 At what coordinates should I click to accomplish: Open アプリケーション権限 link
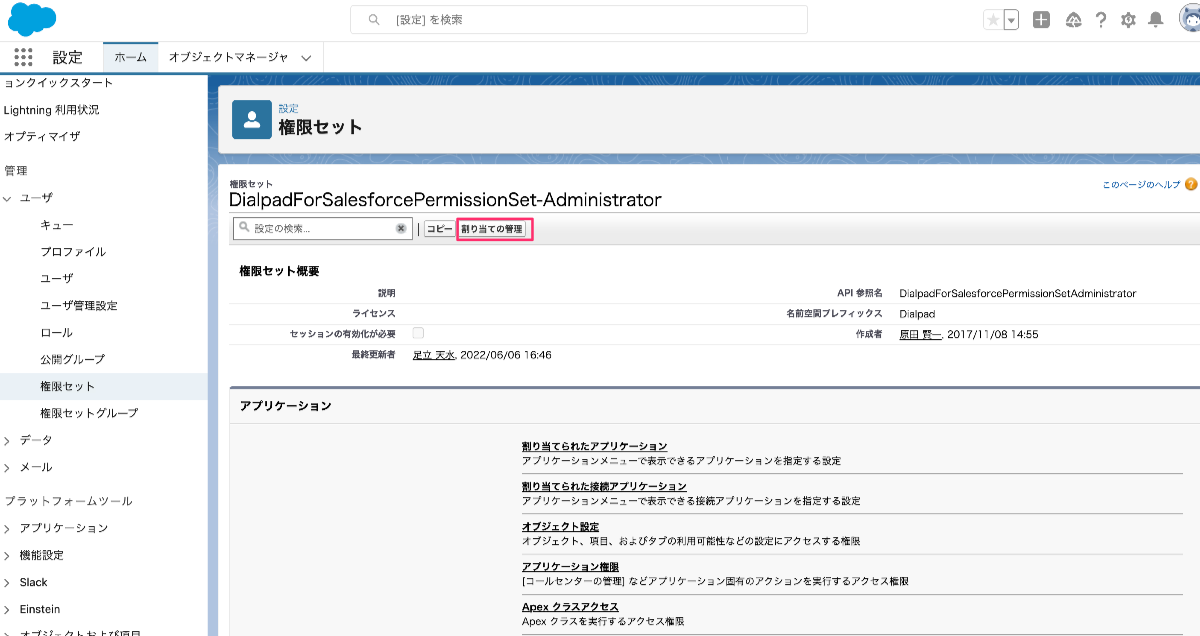(570, 567)
